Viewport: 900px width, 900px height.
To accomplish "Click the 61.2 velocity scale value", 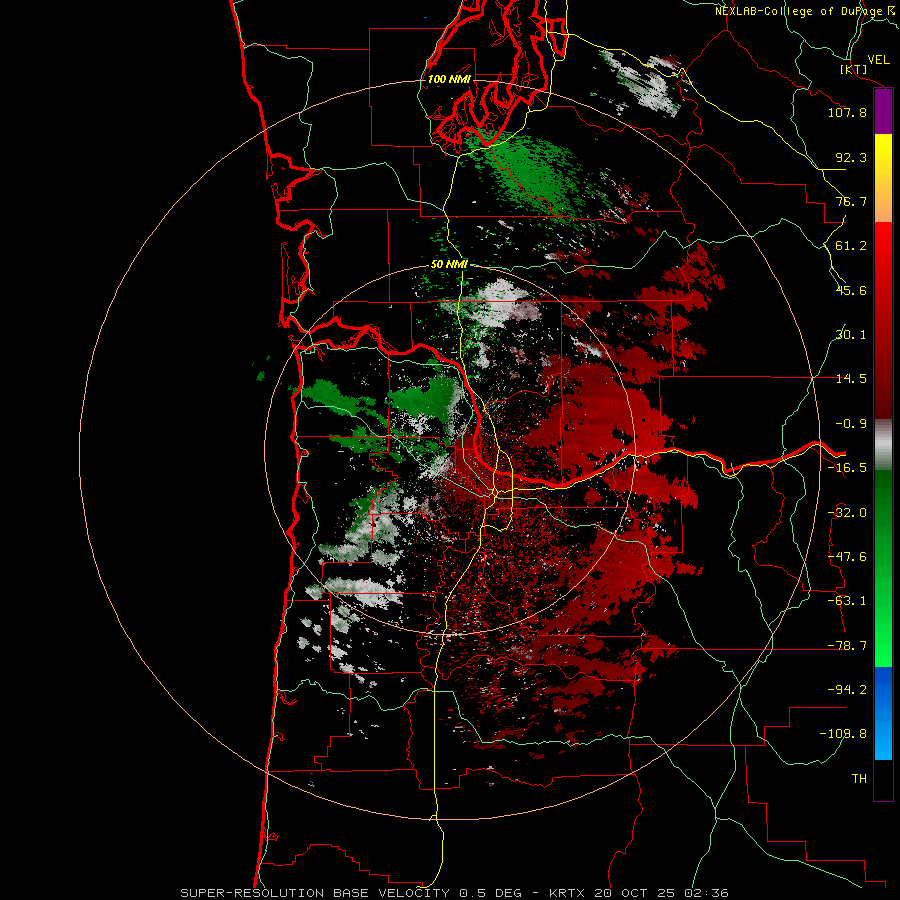I will [x=851, y=246].
